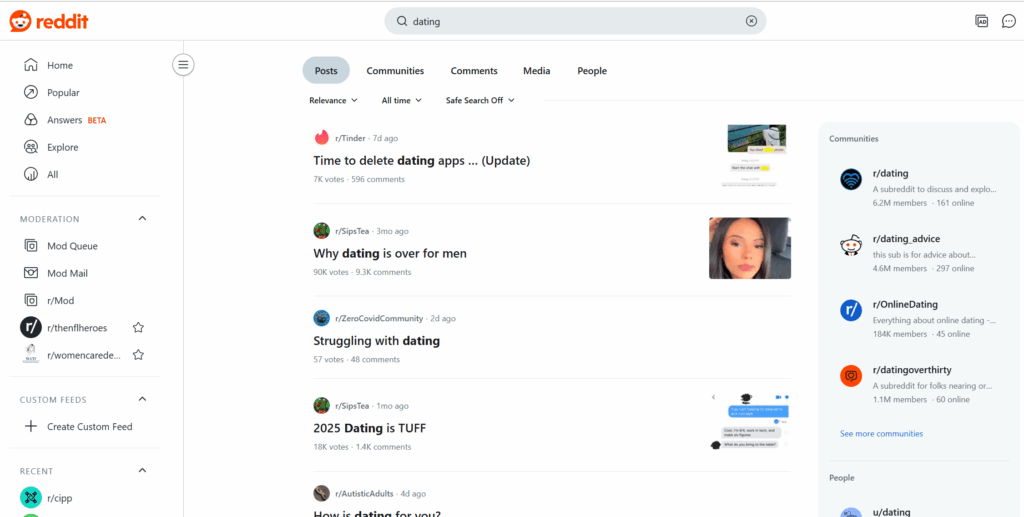Collapse the Recent section chevron
The width and height of the screenshot is (1024, 517).
(x=142, y=471)
